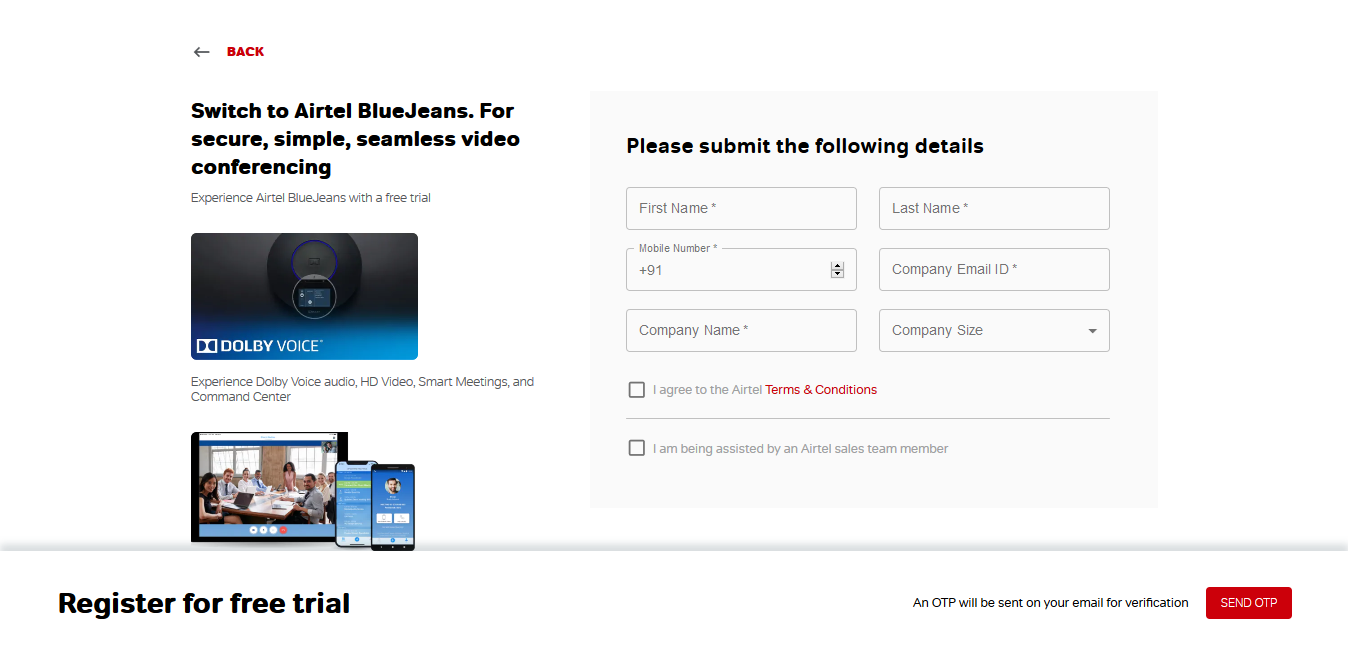Decrease mobile number with down stepper arrow
The width and height of the screenshot is (1348, 653).
[x=838, y=274]
